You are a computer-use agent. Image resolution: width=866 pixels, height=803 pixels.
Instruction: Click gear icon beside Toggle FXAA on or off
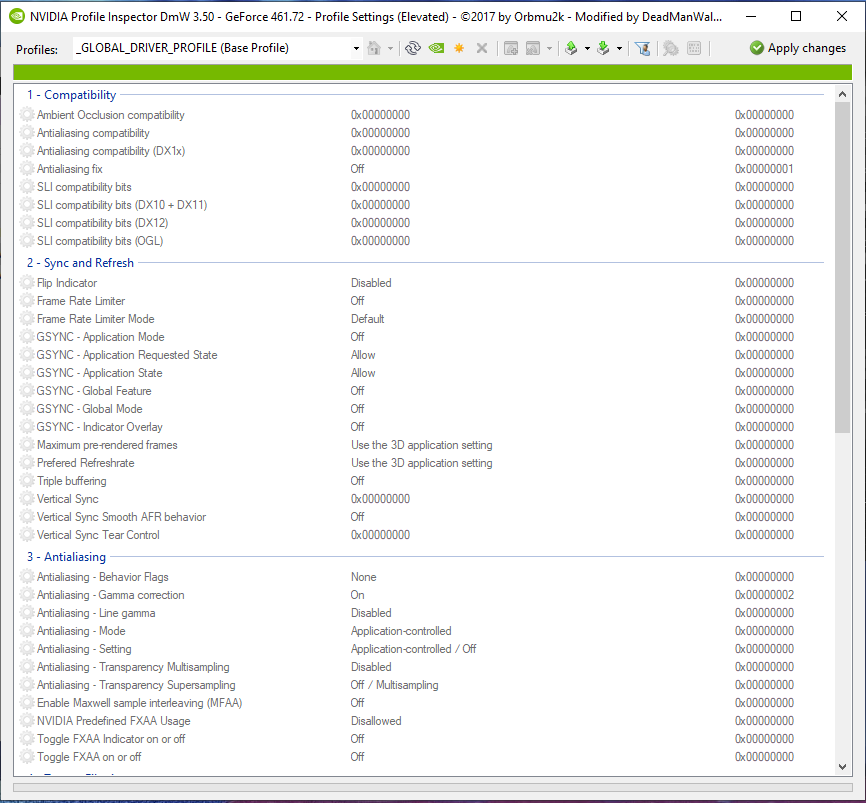(x=27, y=757)
